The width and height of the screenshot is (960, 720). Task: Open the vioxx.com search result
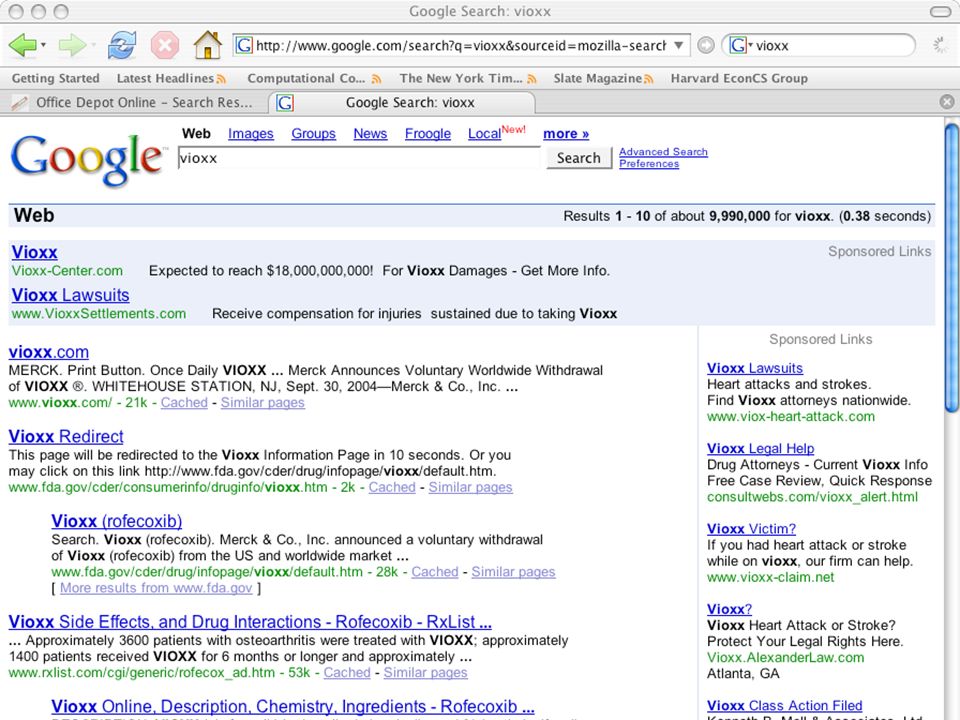(48, 352)
